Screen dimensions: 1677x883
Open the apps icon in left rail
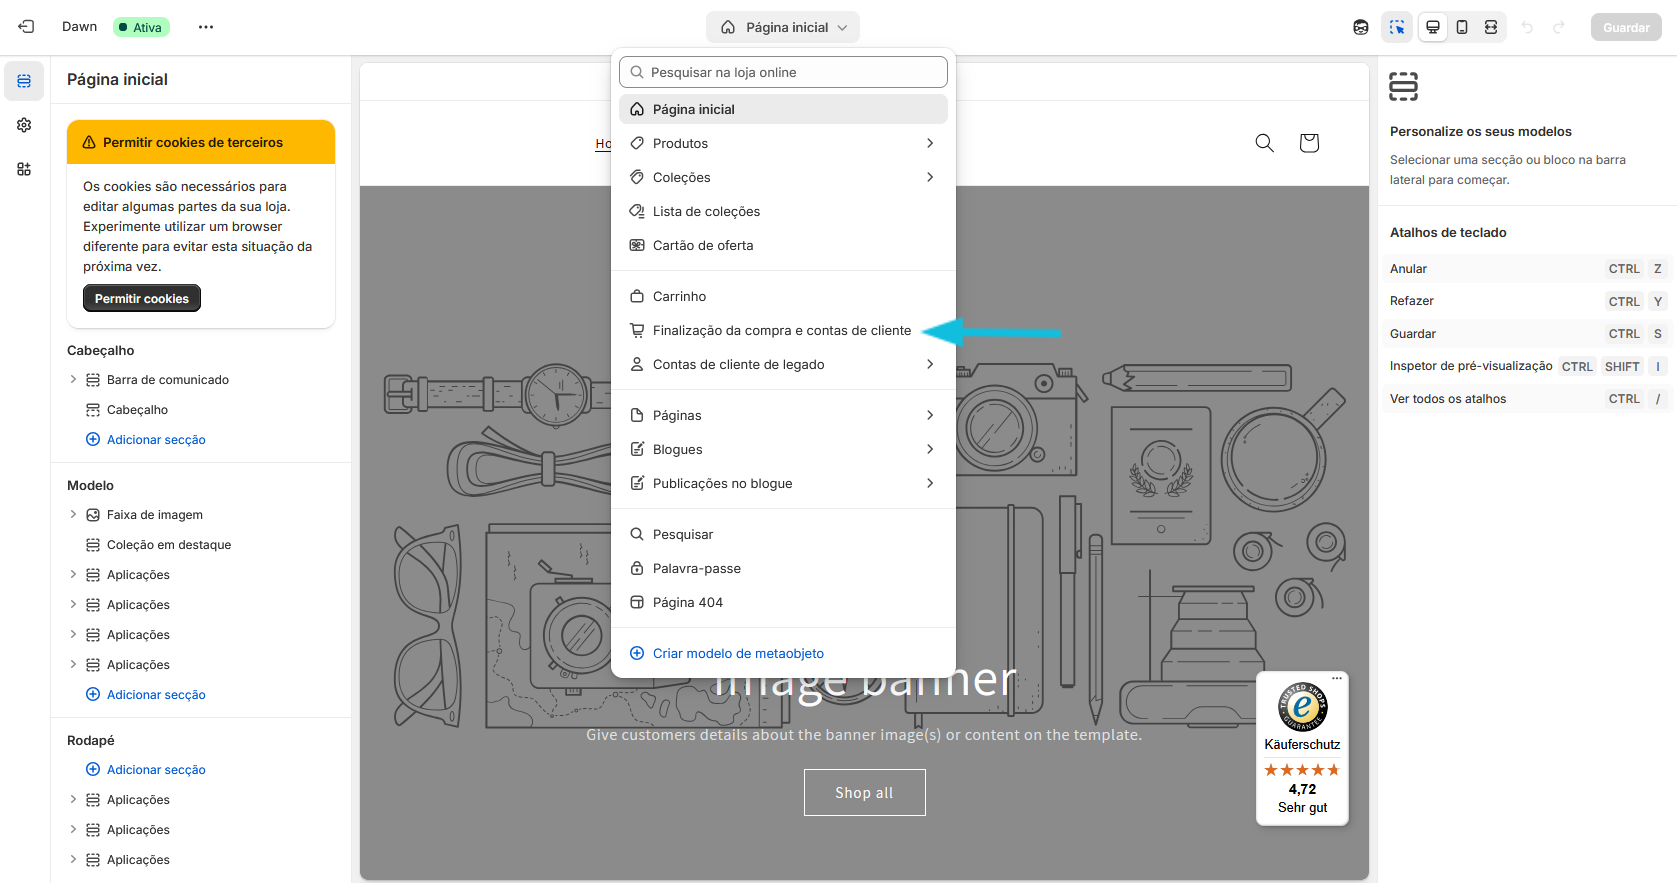coord(24,169)
